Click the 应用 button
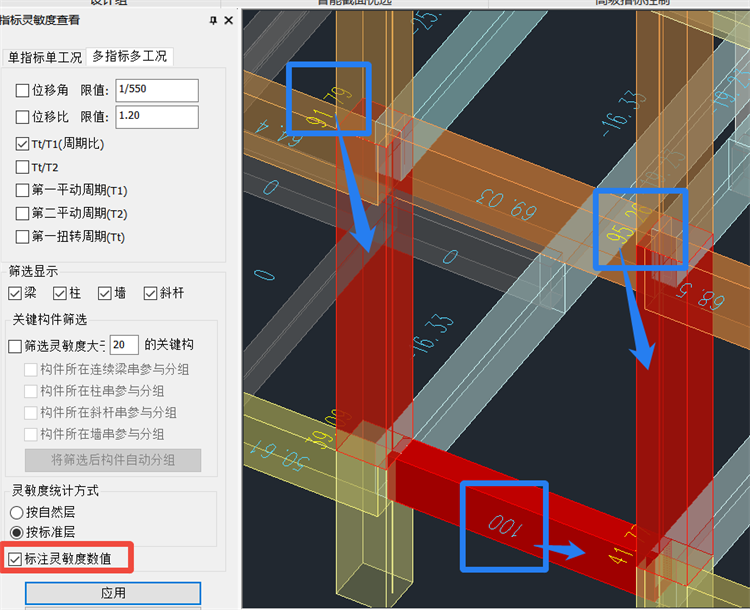This screenshot has width=750, height=610. click(x=113, y=593)
